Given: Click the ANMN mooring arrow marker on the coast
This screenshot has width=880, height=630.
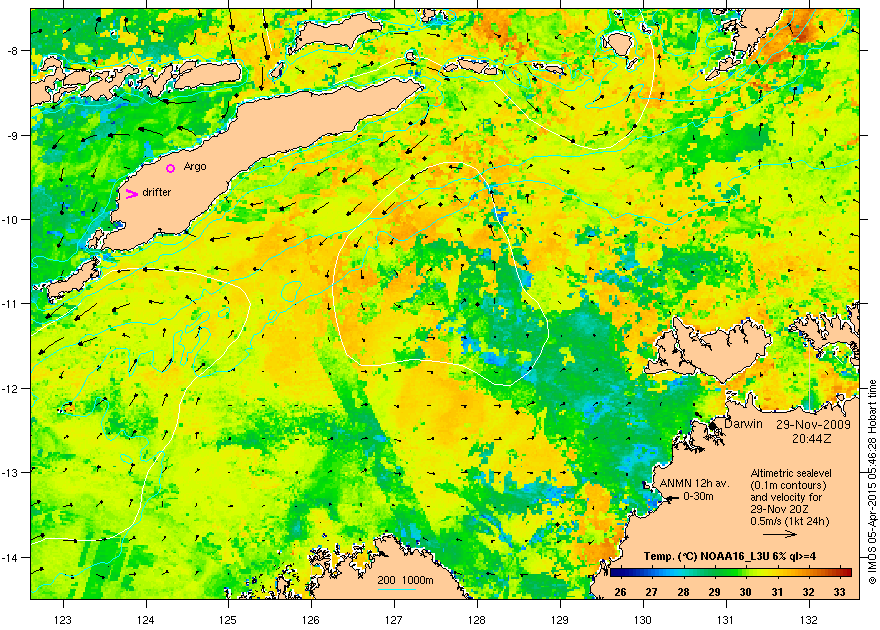Looking at the screenshot, I should coord(671,498).
